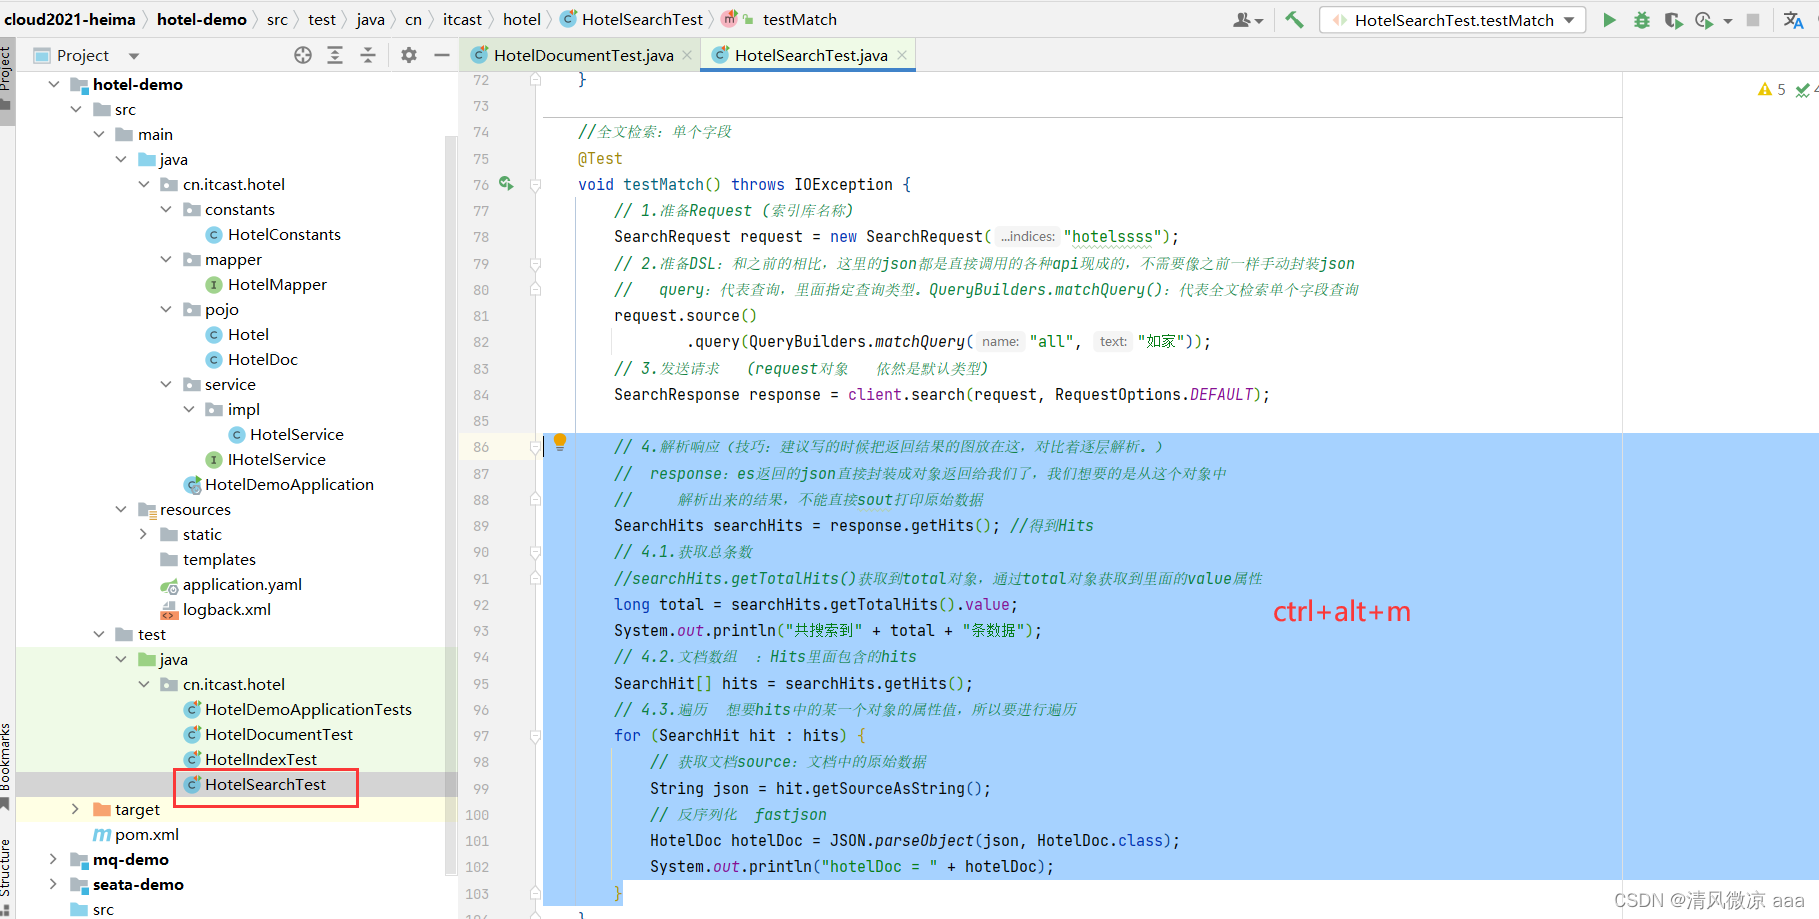This screenshot has width=1819, height=919.
Task: Select pom.xml in project tree
Action: 136,834
